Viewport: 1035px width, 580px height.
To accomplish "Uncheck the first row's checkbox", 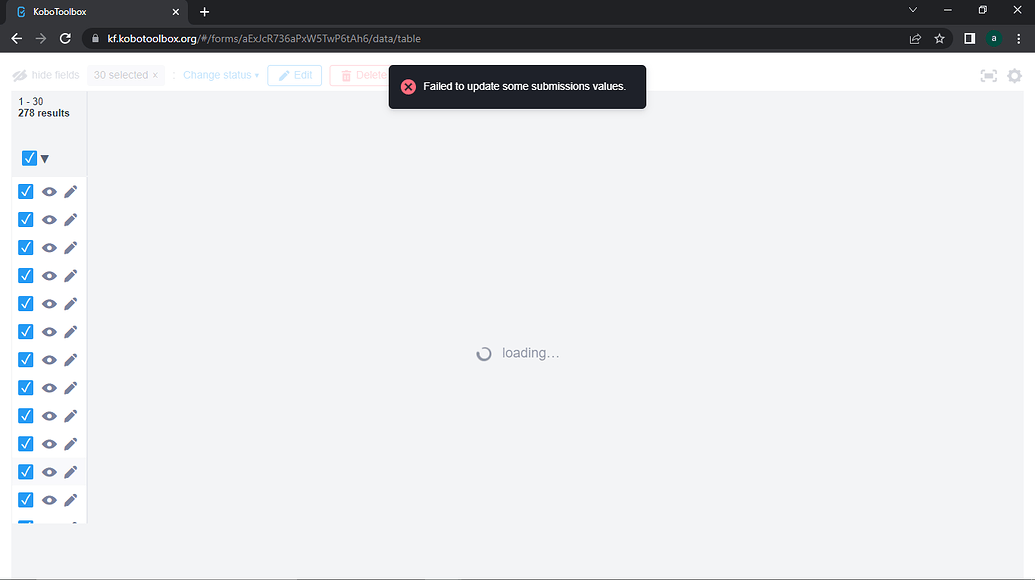I will [x=25, y=191].
